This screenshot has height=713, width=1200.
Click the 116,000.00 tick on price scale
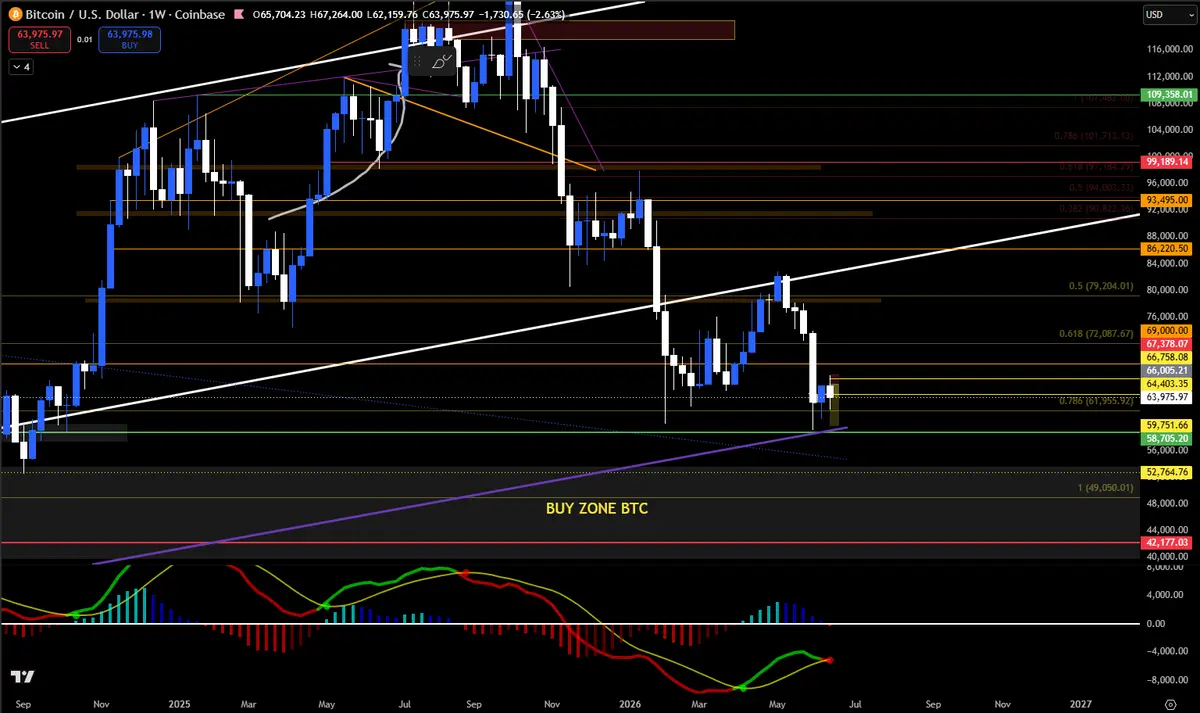(x=1168, y=49)
